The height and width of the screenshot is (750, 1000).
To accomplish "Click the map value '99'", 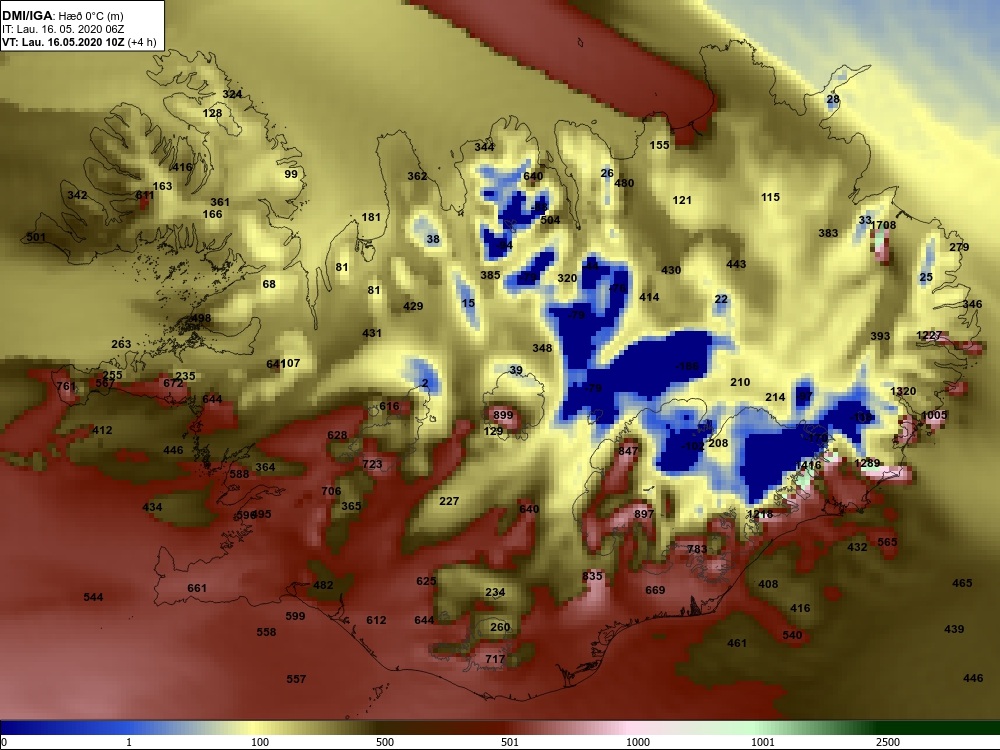I will click(x=291, y=174).
